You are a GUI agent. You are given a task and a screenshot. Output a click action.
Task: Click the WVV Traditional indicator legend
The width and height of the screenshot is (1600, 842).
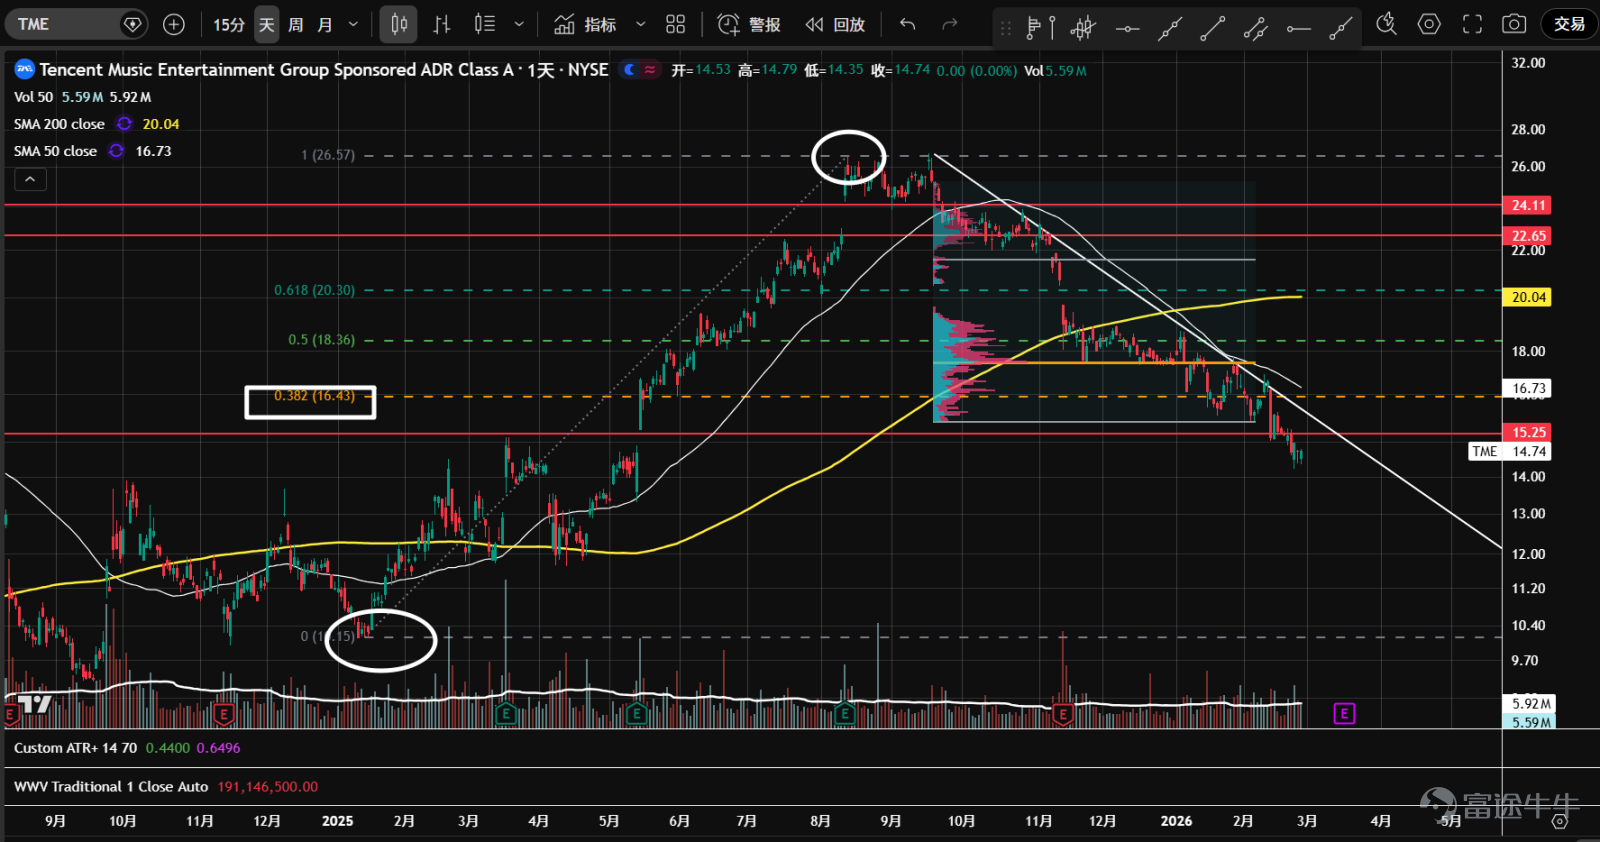pos(111,787)
